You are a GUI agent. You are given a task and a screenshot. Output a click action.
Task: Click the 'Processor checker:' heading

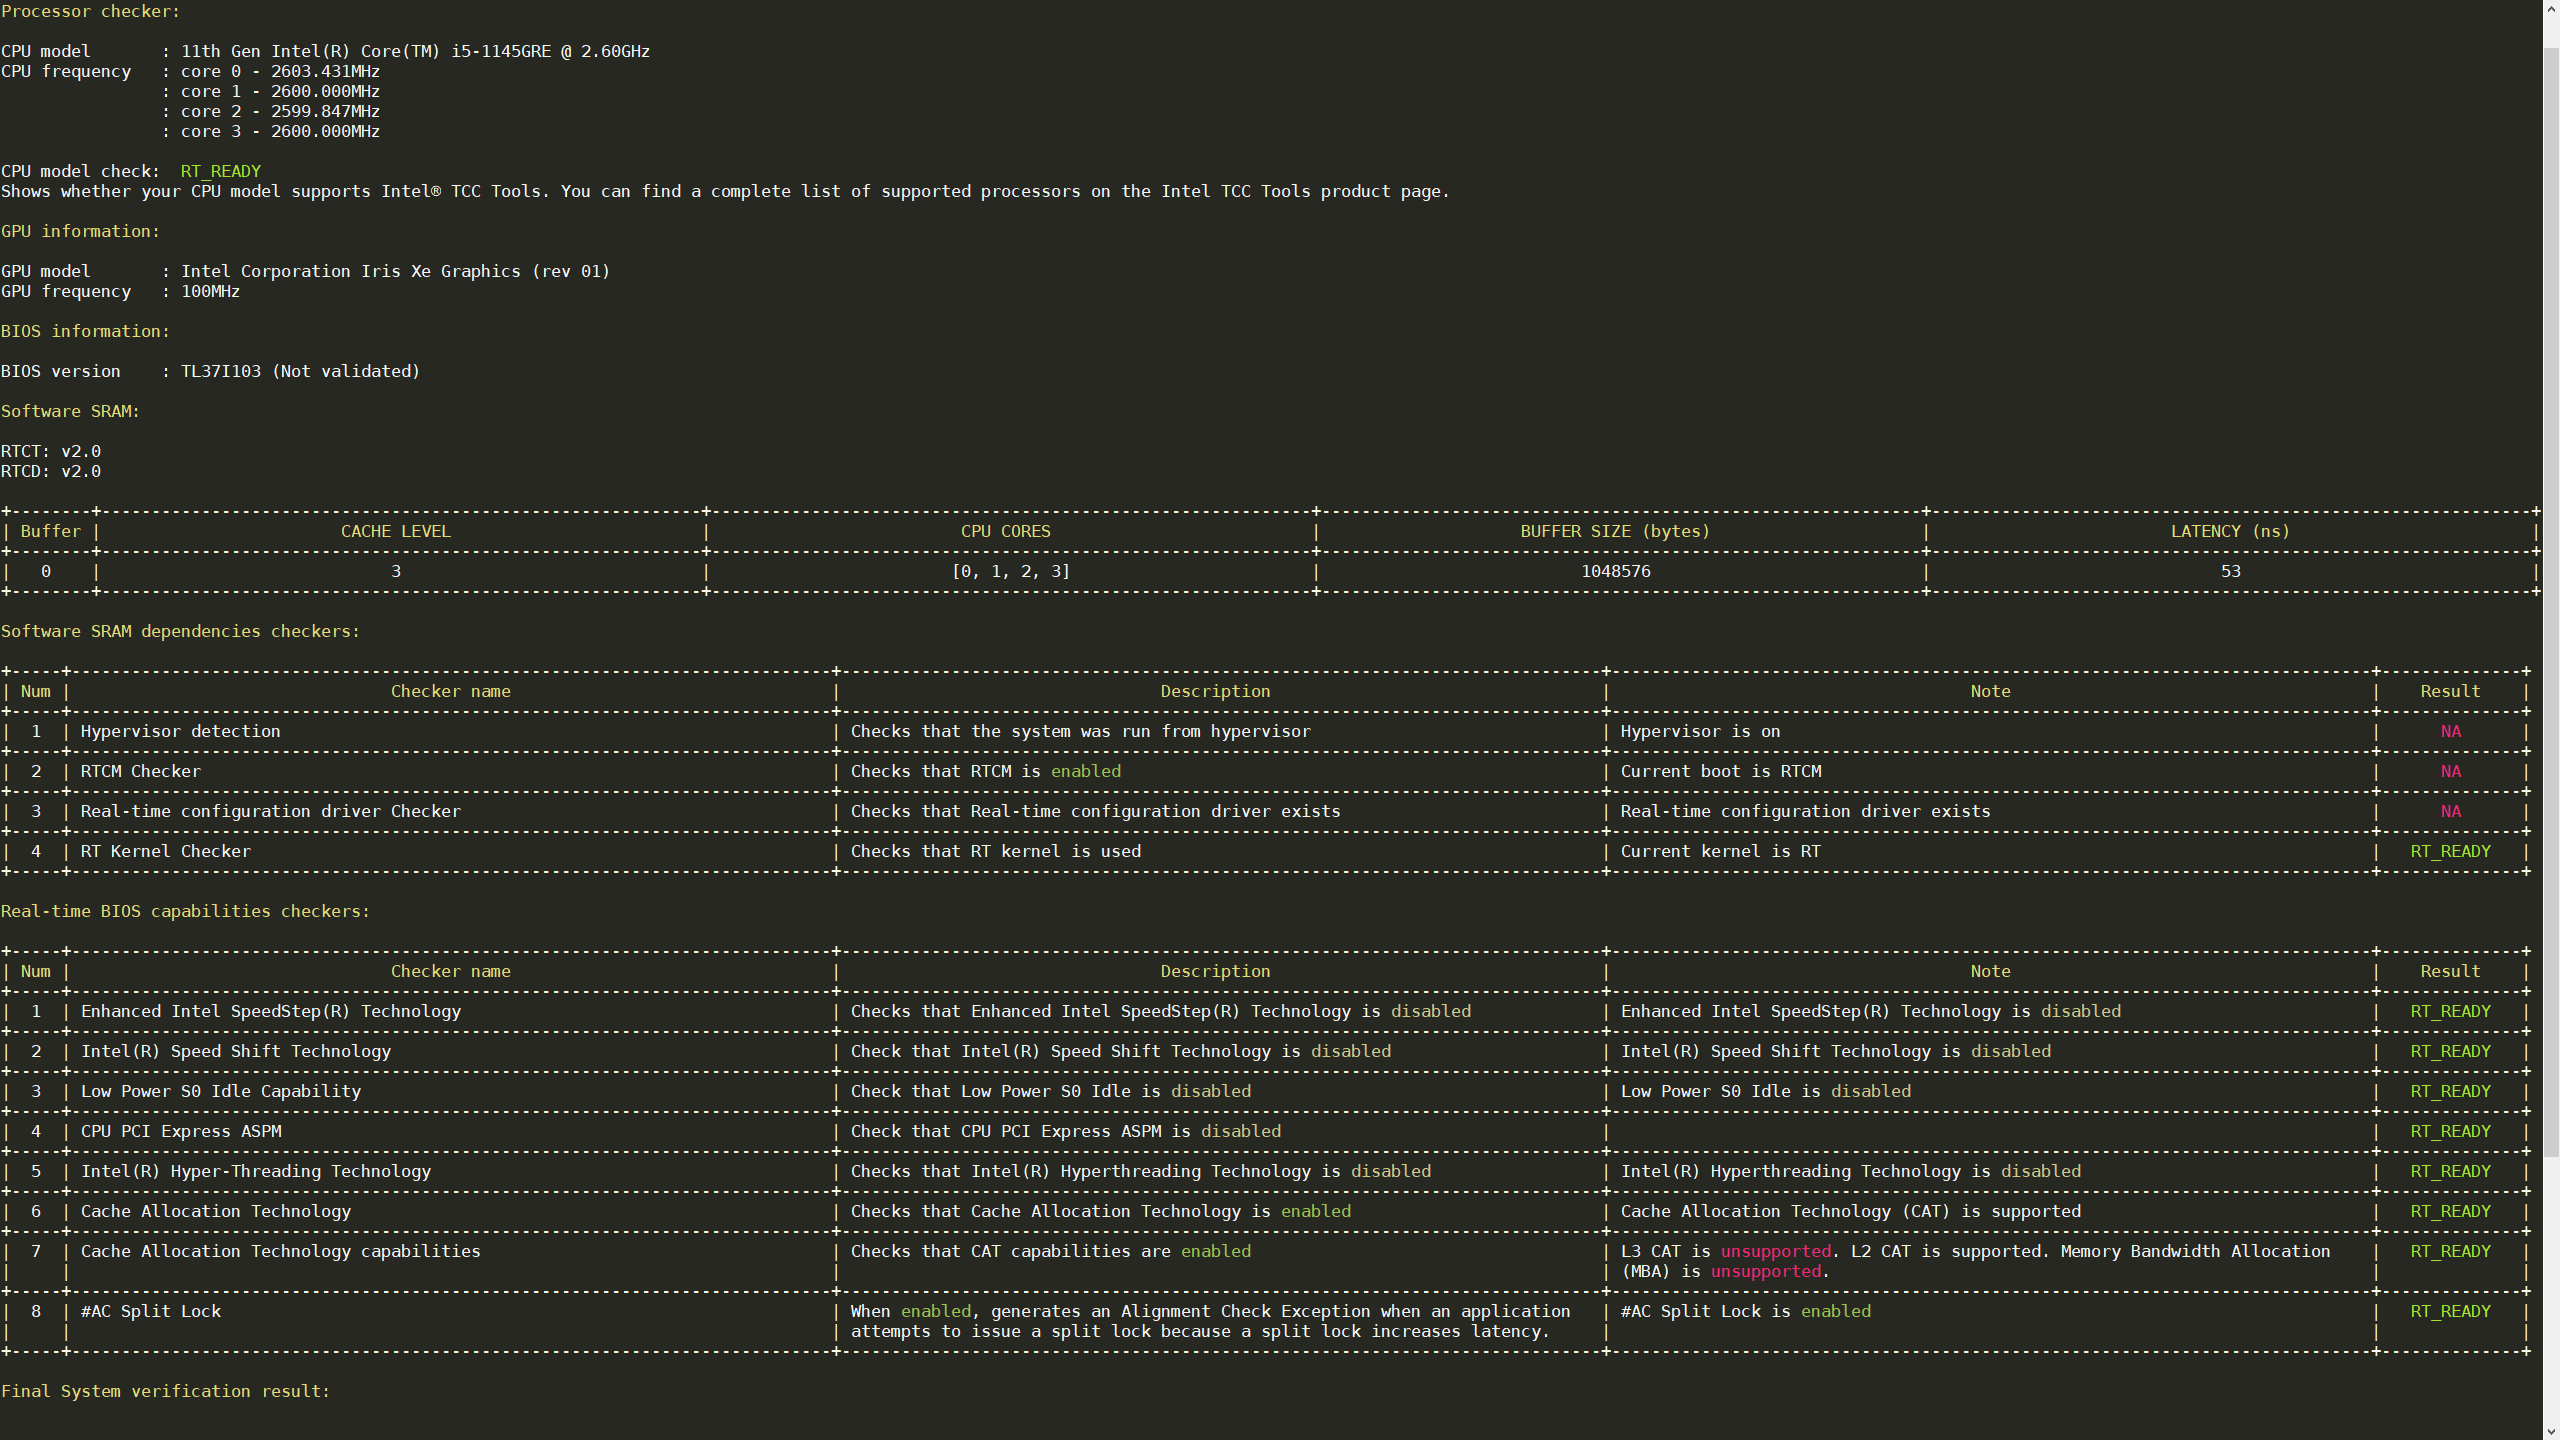(x=90, y=11)
